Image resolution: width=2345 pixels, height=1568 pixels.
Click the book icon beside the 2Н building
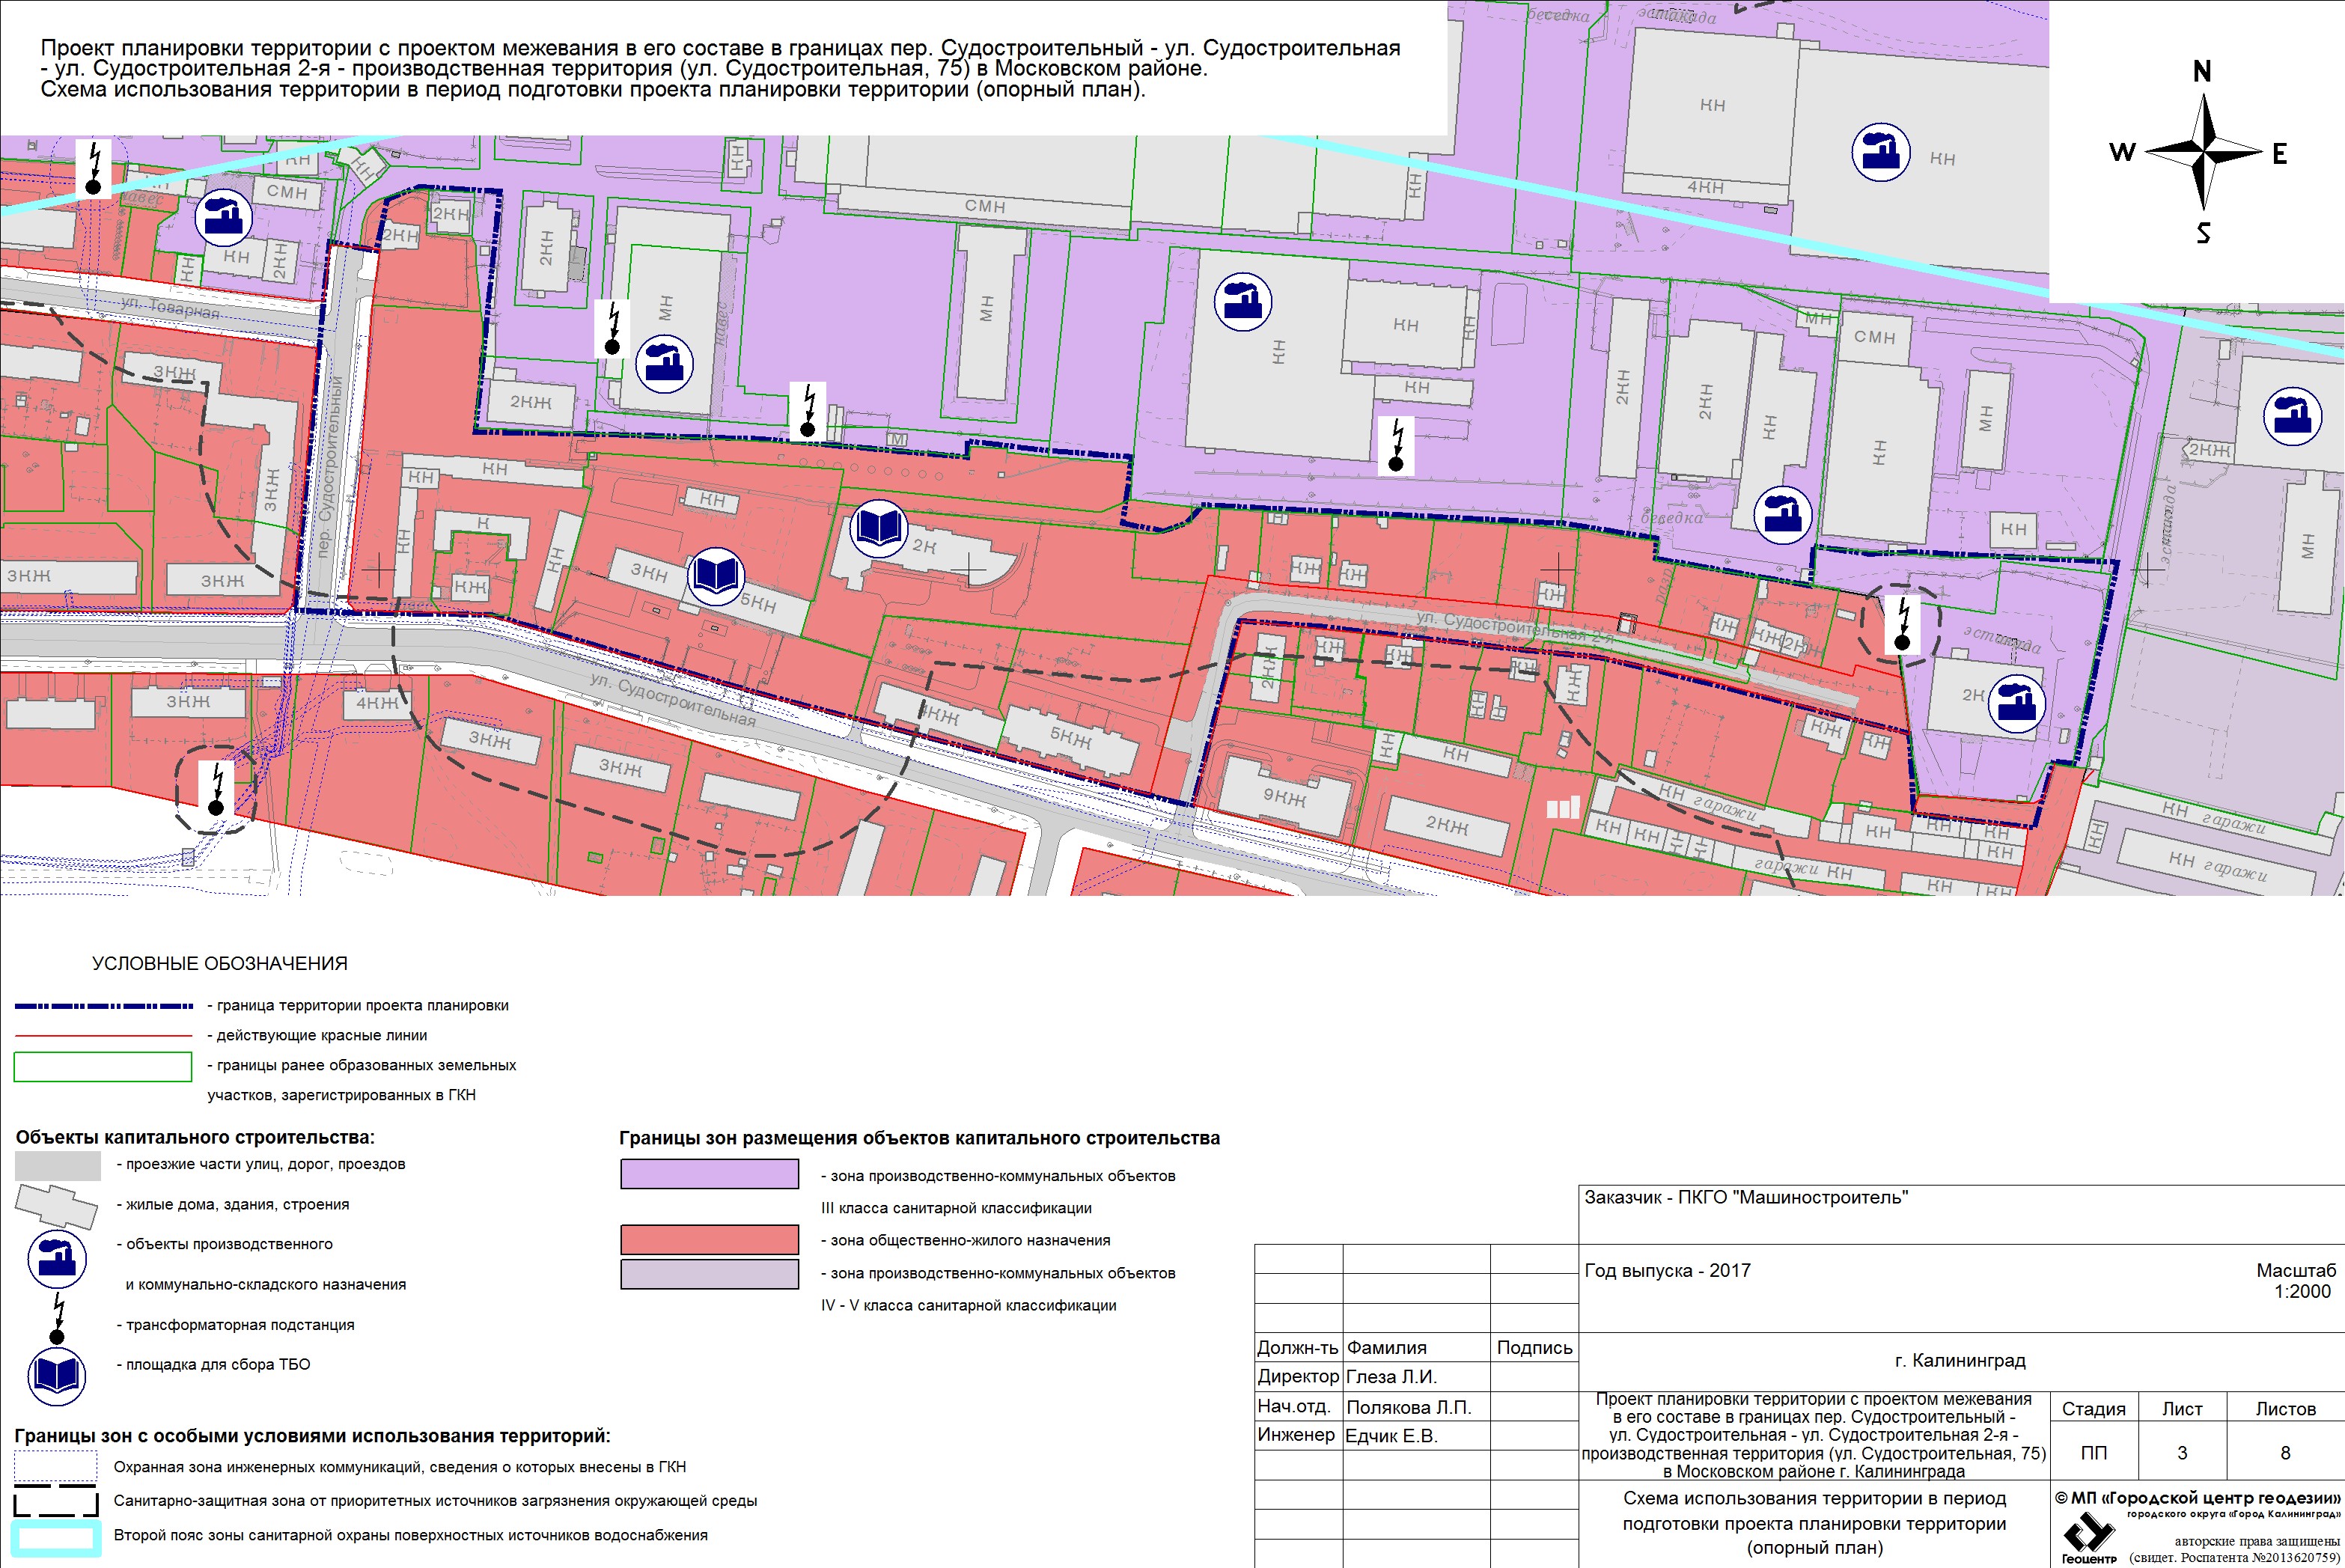(878, 528)
